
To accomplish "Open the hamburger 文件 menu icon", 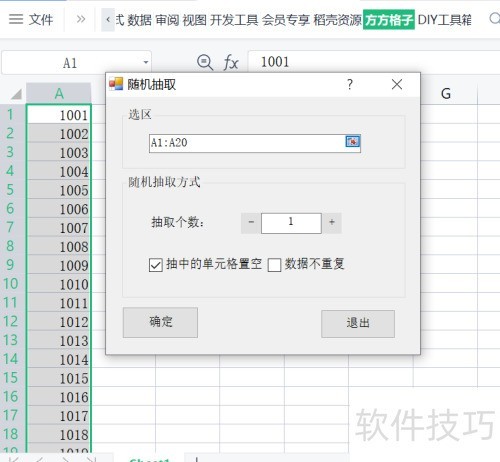I will click(16, 19).
